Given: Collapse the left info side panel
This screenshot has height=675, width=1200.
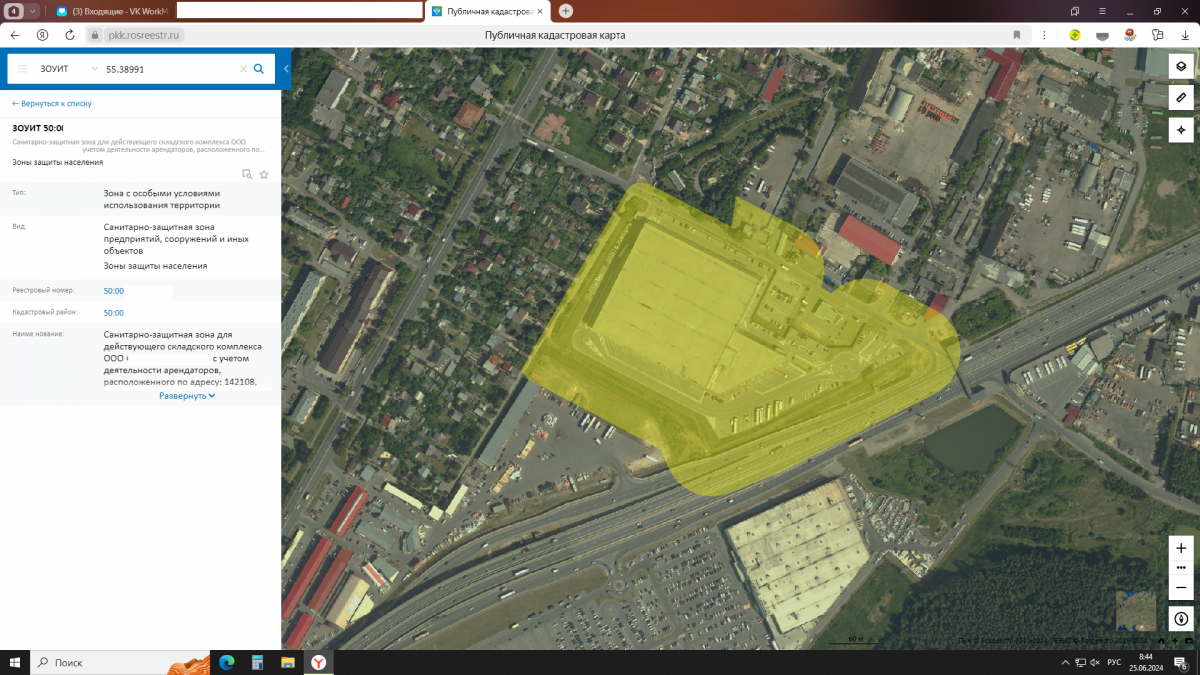Looking at the screenshot, I should click(286, 69).
